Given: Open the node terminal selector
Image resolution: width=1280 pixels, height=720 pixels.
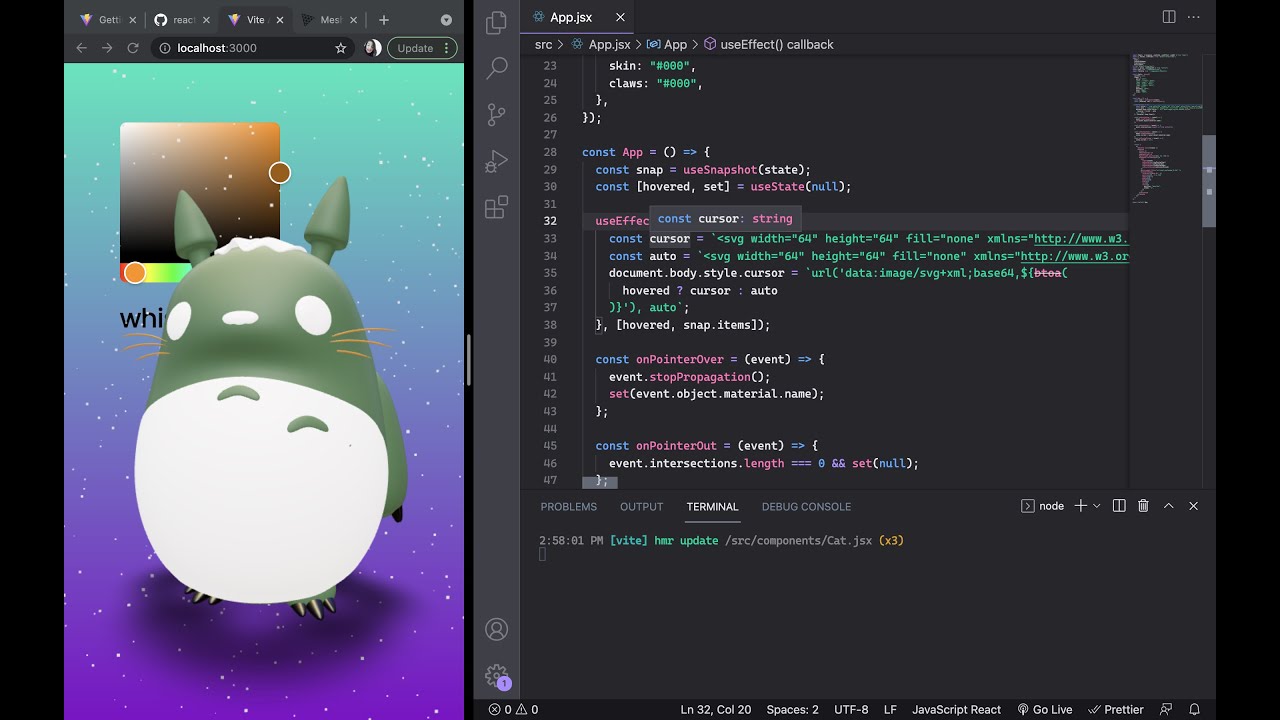Looking at the screenshot, I should point(1042,506).
